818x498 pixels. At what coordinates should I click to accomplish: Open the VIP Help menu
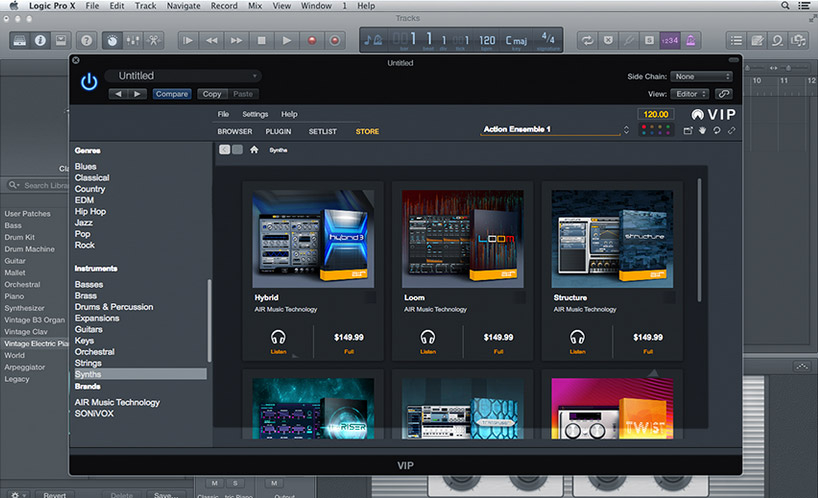point(289,114)
